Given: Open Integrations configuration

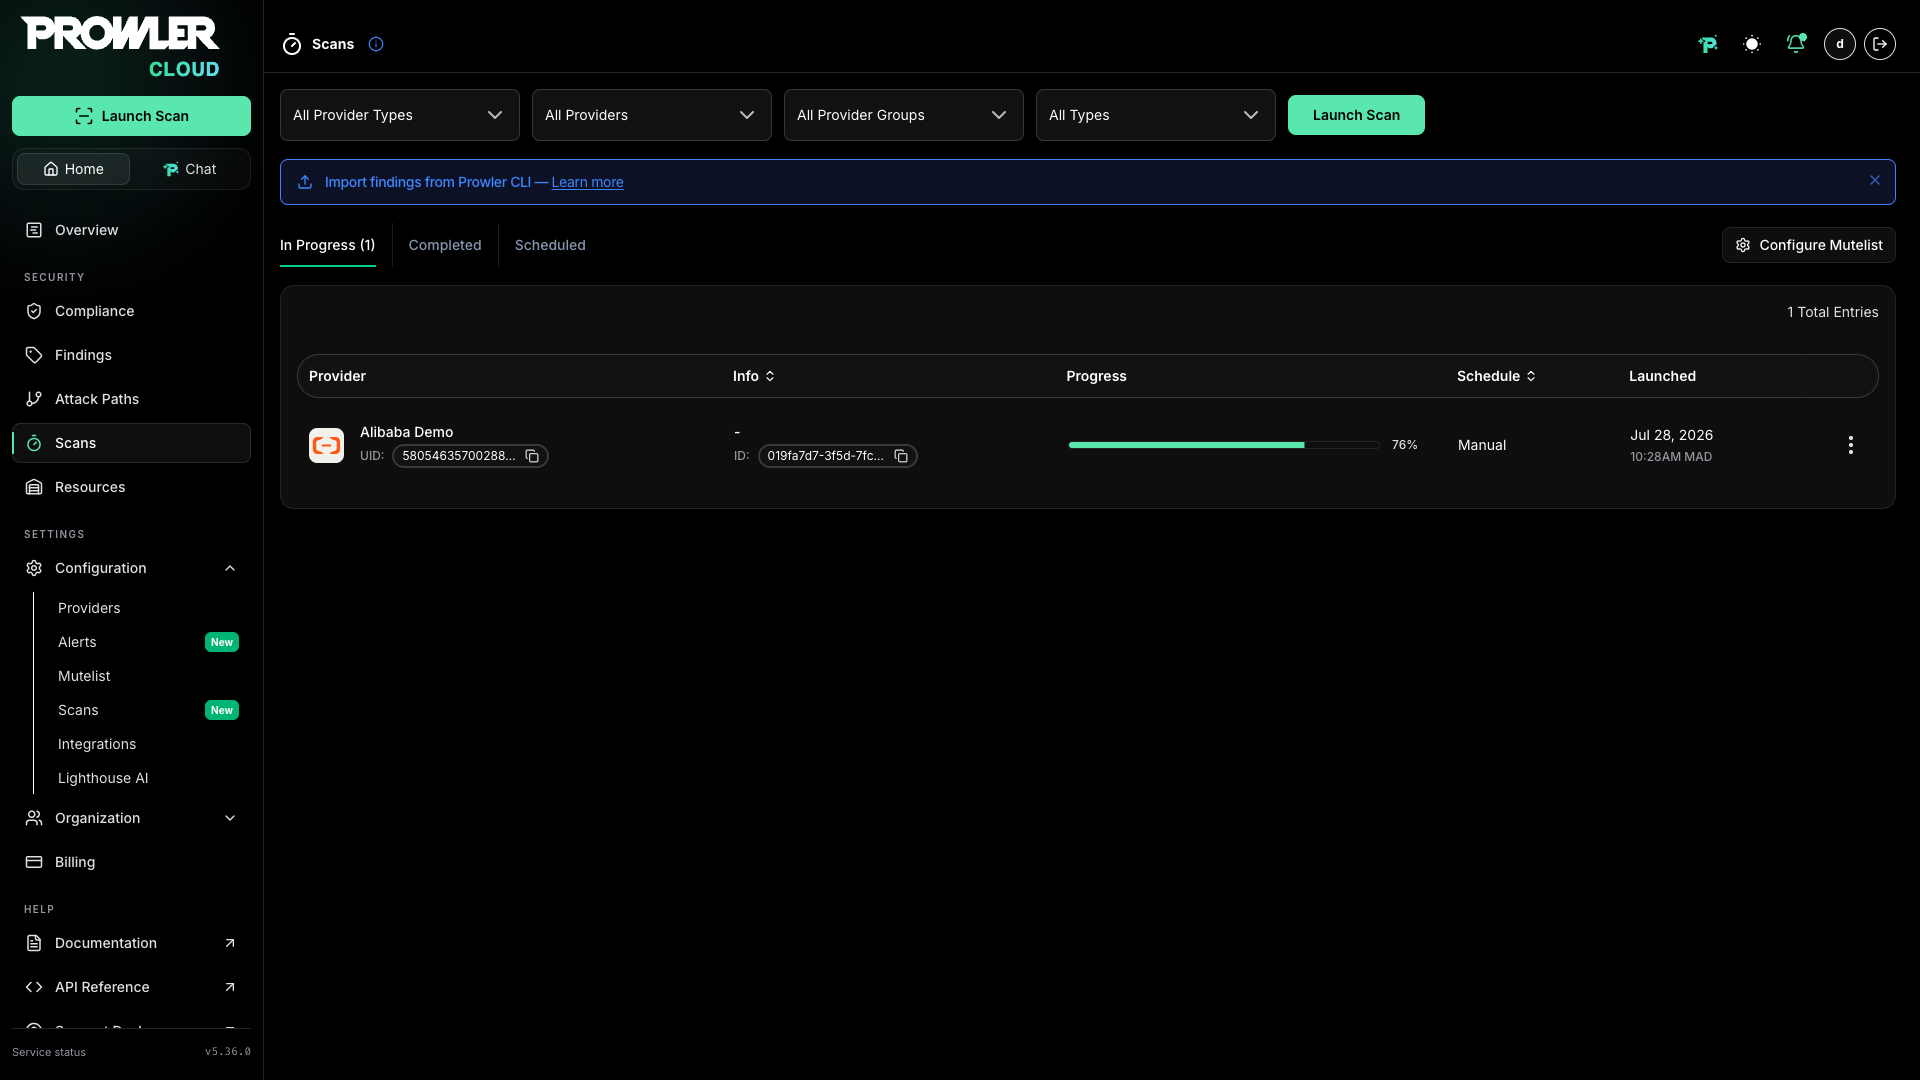Looking at the screenshot, I should [97, 744].
